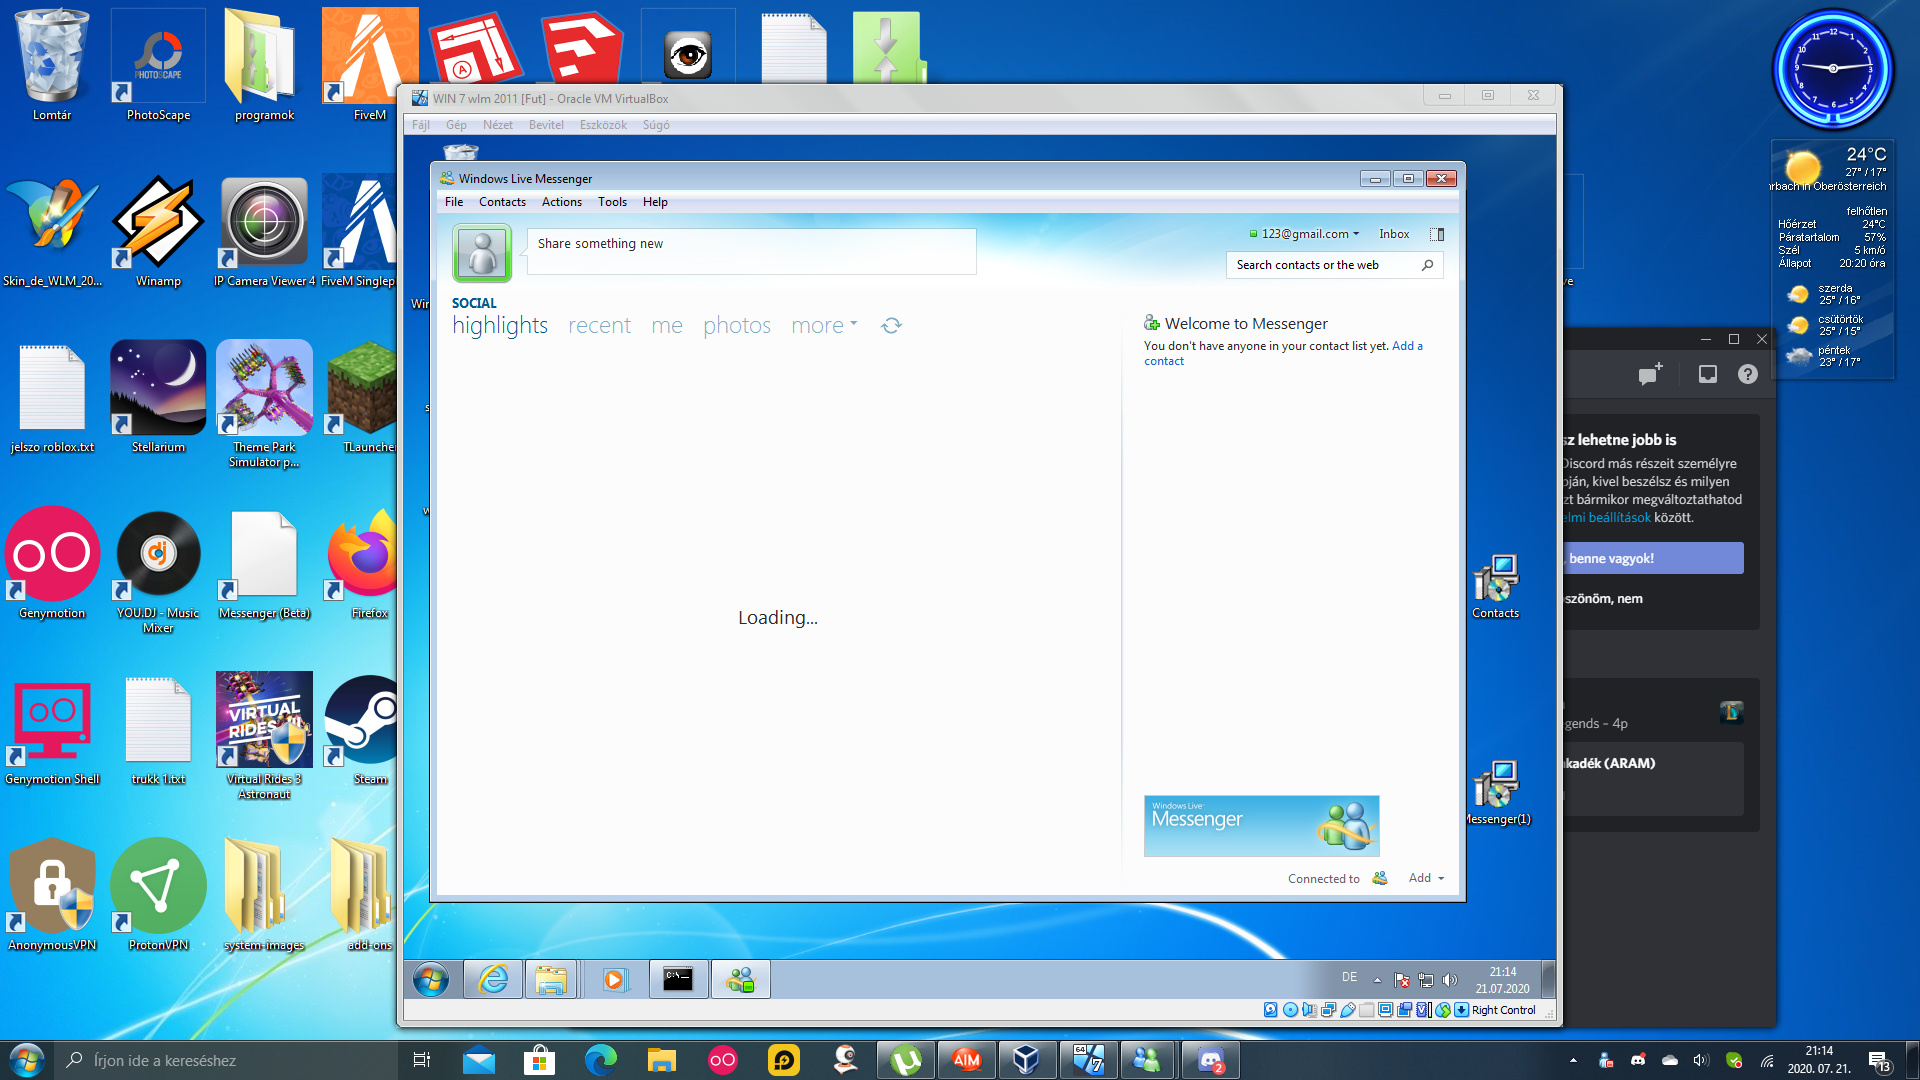Screen dimensions: 1920x1080
Task: Open host notification center icon
Action: [1879, 1061]
